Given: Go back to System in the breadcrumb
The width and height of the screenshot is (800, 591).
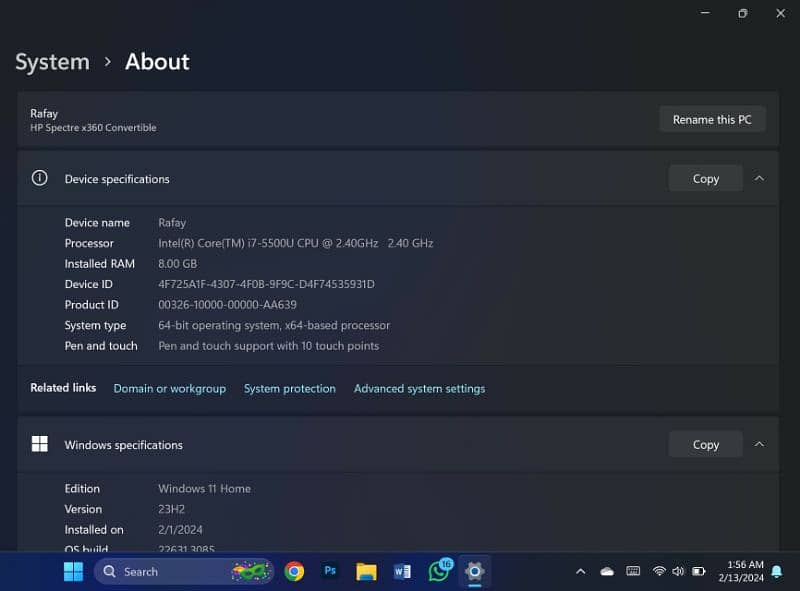Looking at the screenshot, I should tap(52, 62).
